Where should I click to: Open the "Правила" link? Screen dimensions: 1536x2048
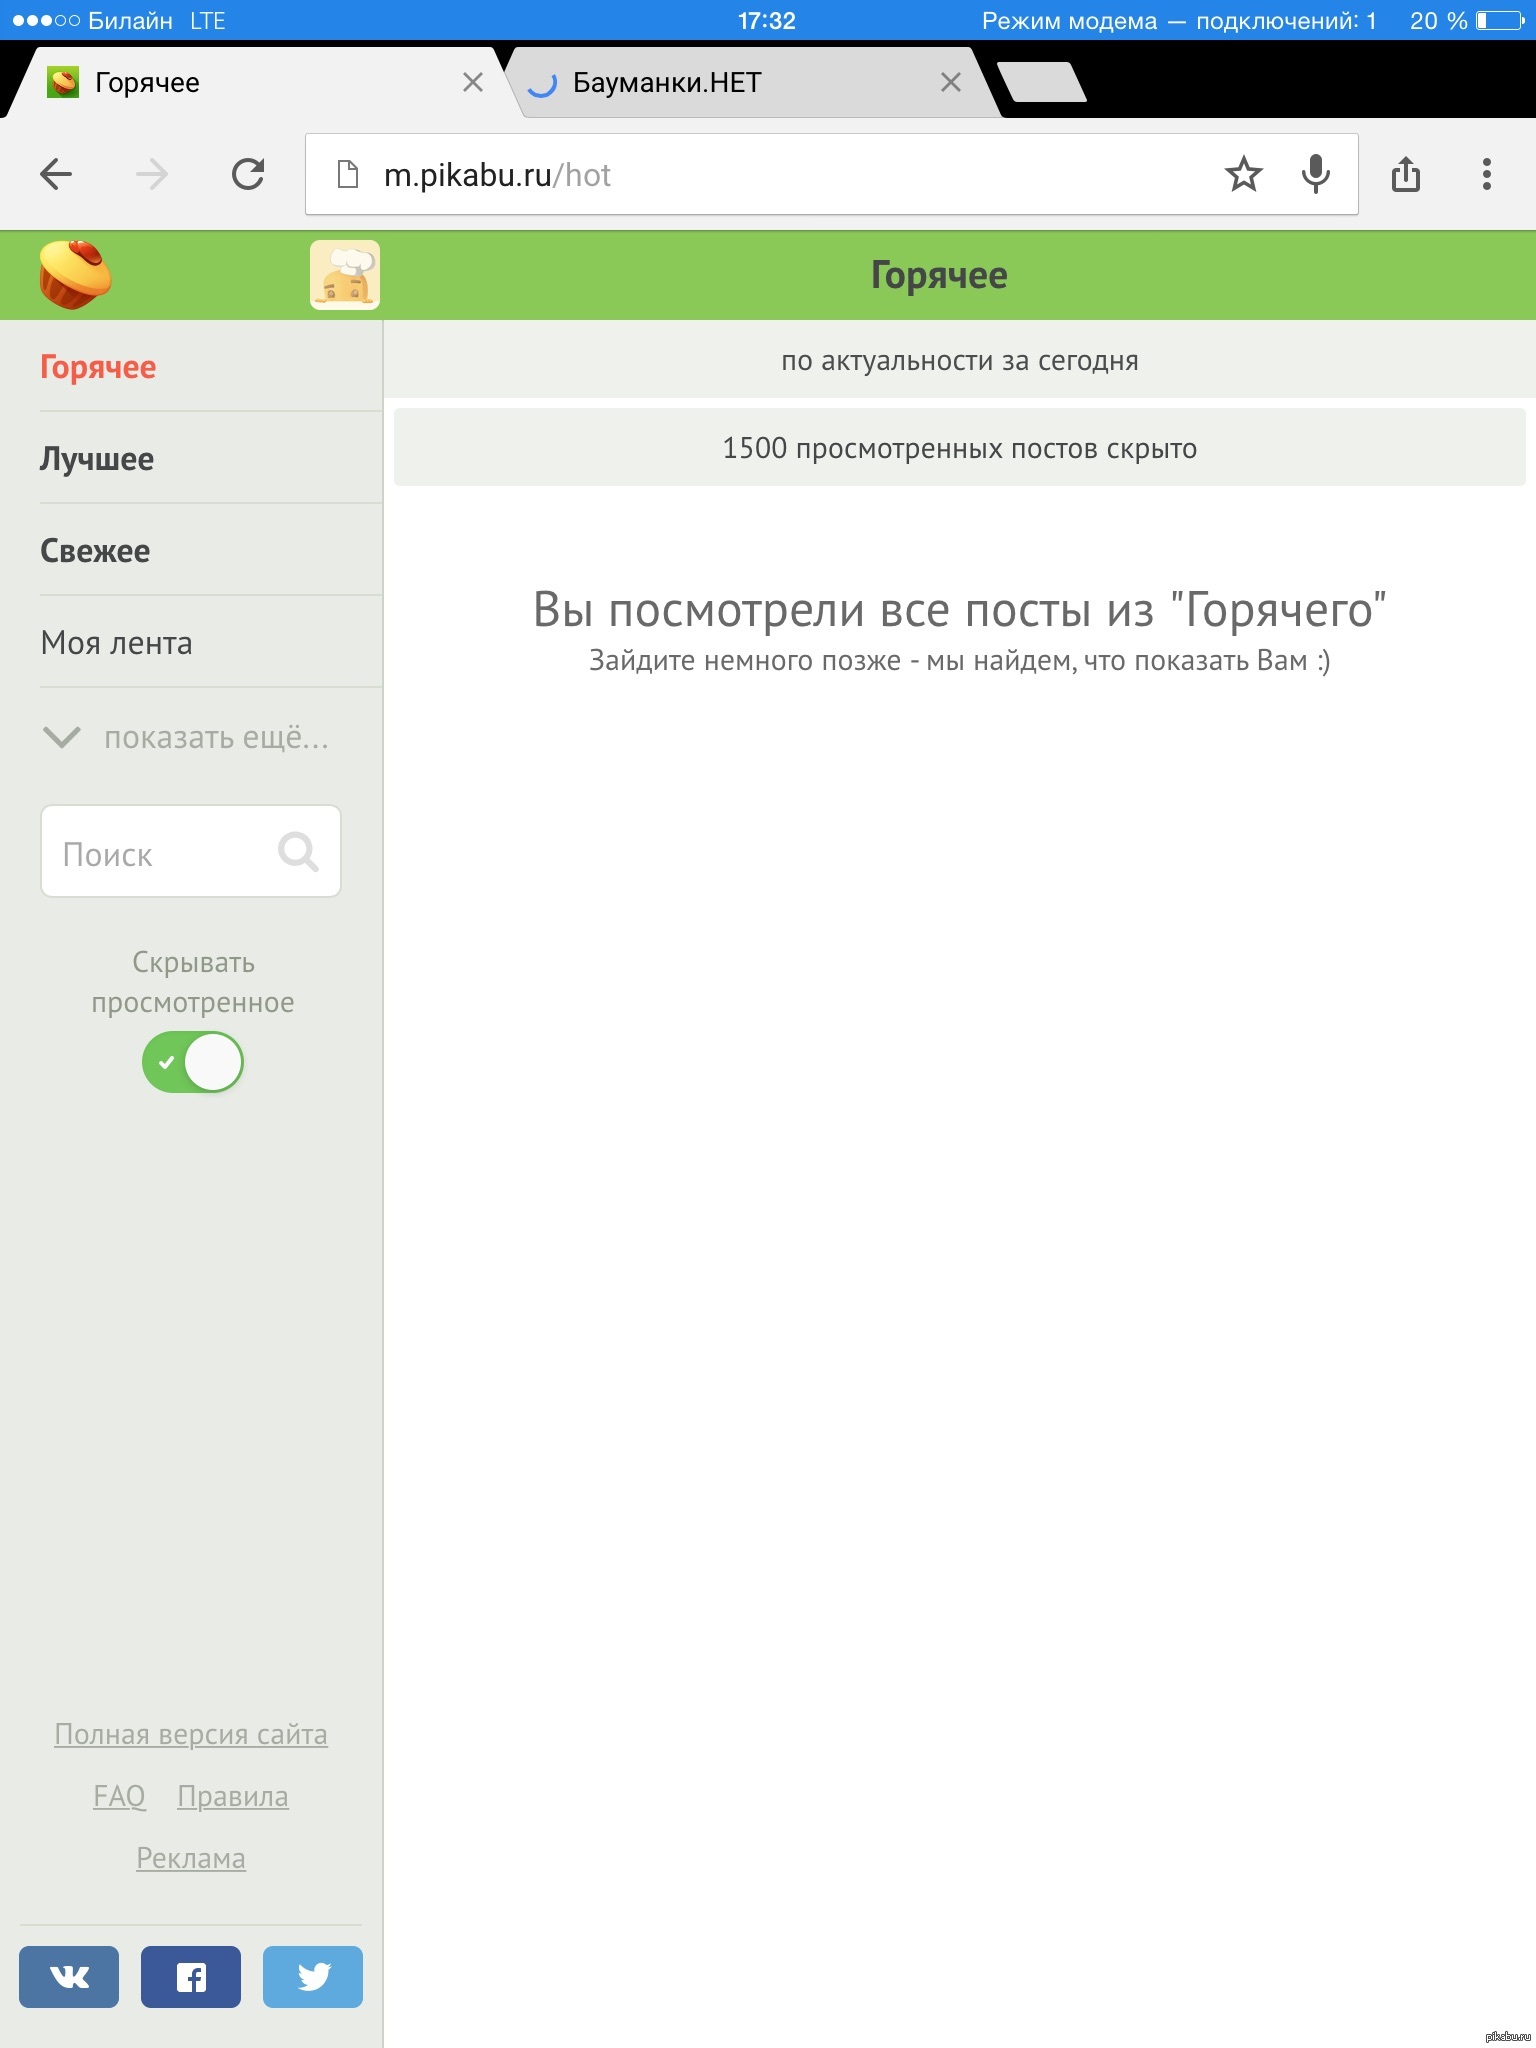[233, 1796]
